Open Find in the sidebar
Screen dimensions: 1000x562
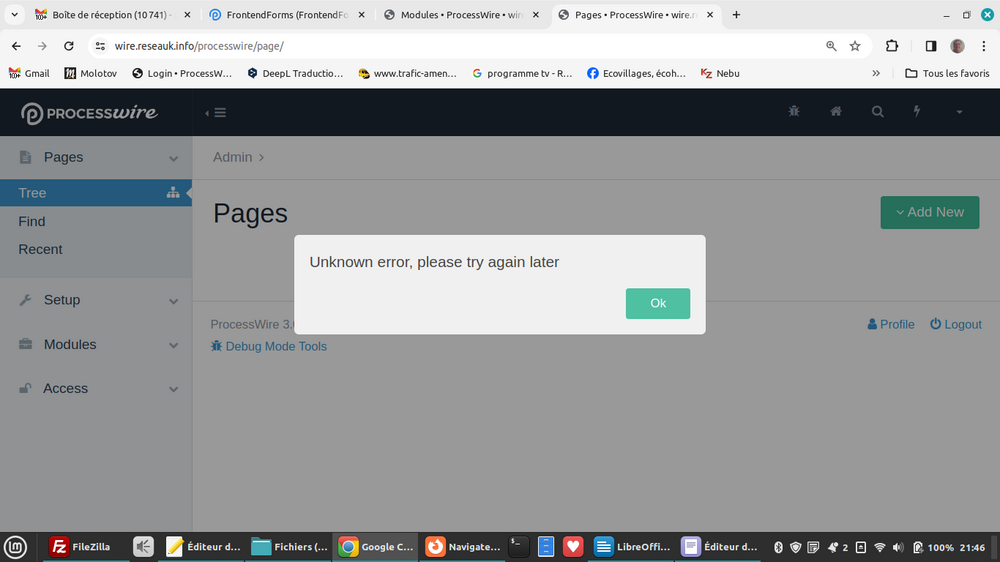(32, 221)
